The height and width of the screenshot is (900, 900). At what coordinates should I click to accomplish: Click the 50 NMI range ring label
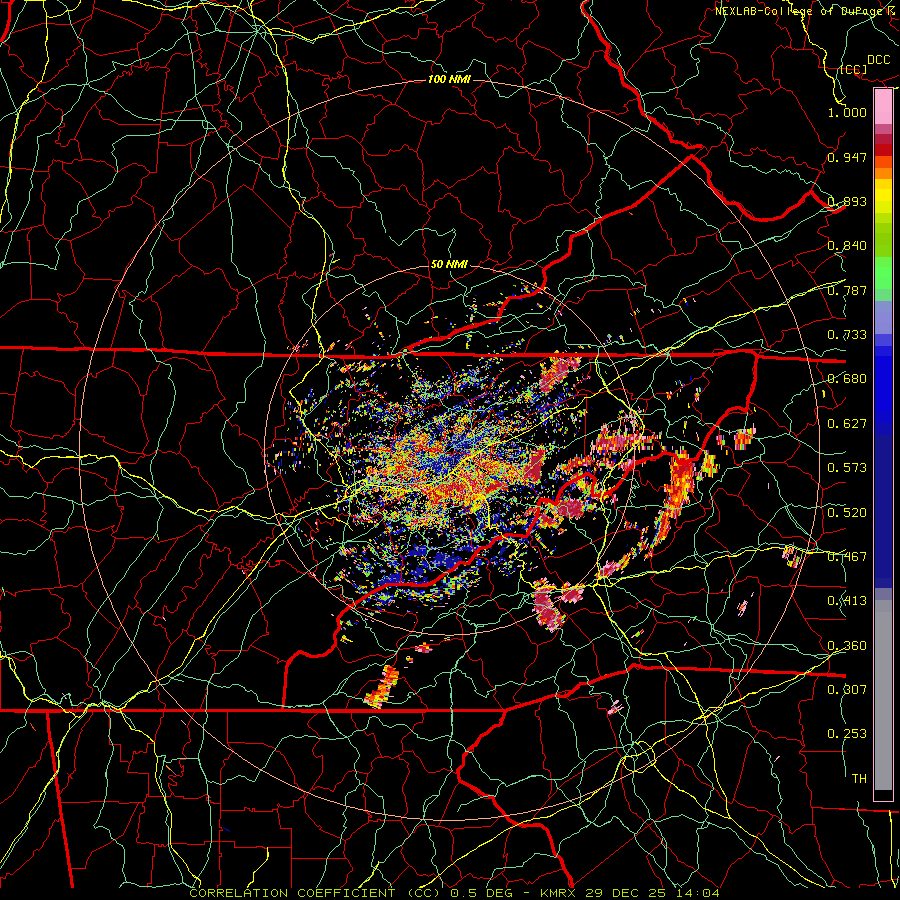[449, 264]
